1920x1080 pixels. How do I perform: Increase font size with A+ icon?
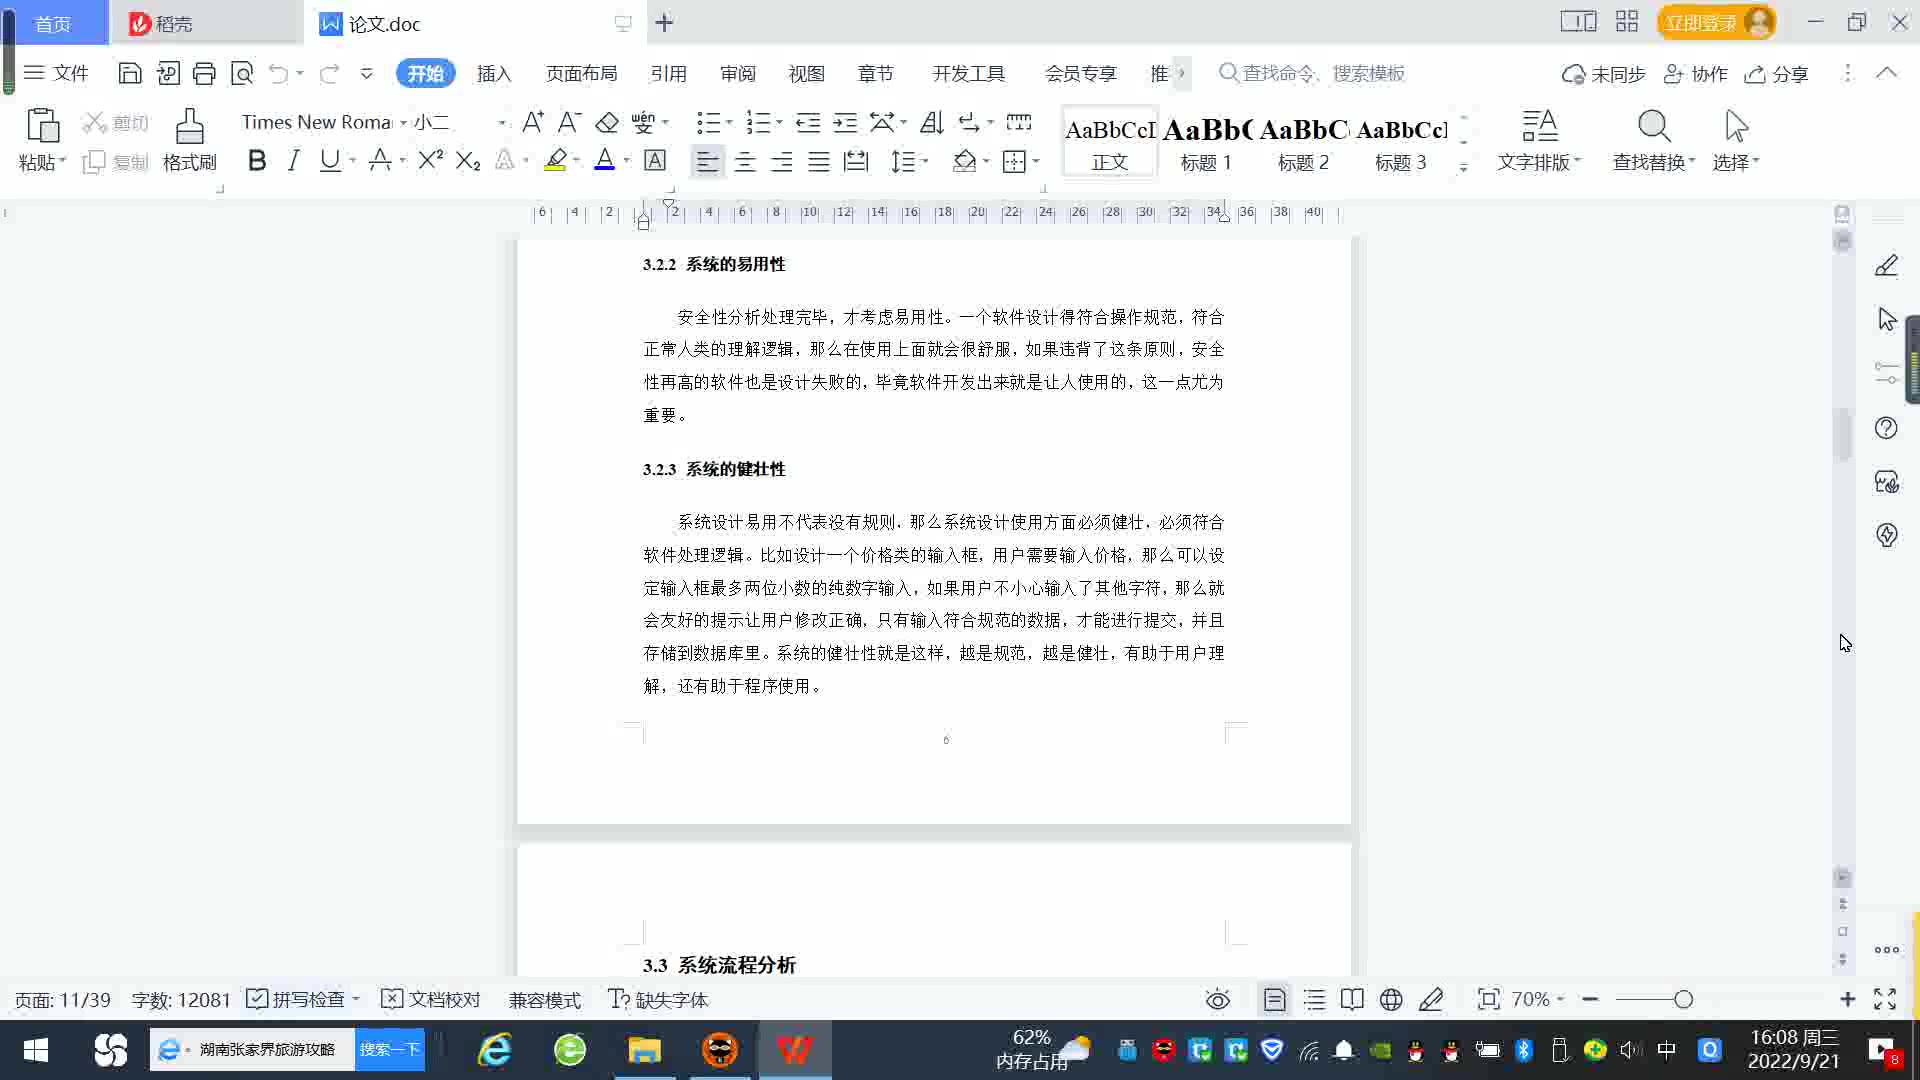[x=533, y=122]
